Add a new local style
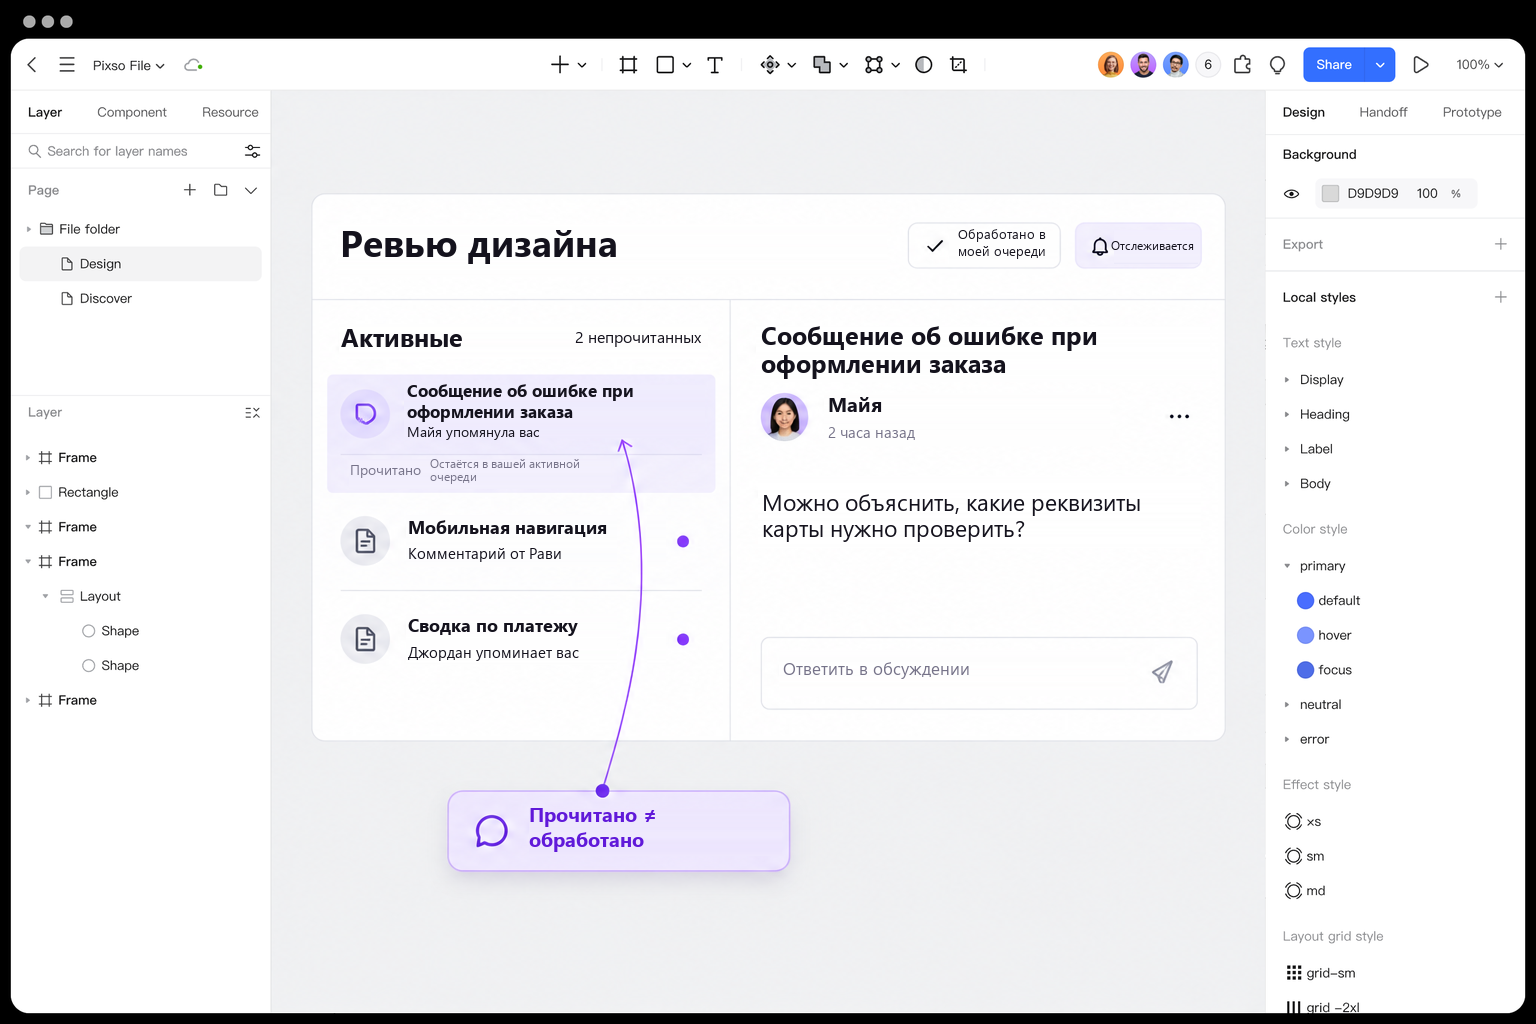The image size is (1536, 1024). (1500, 297)
